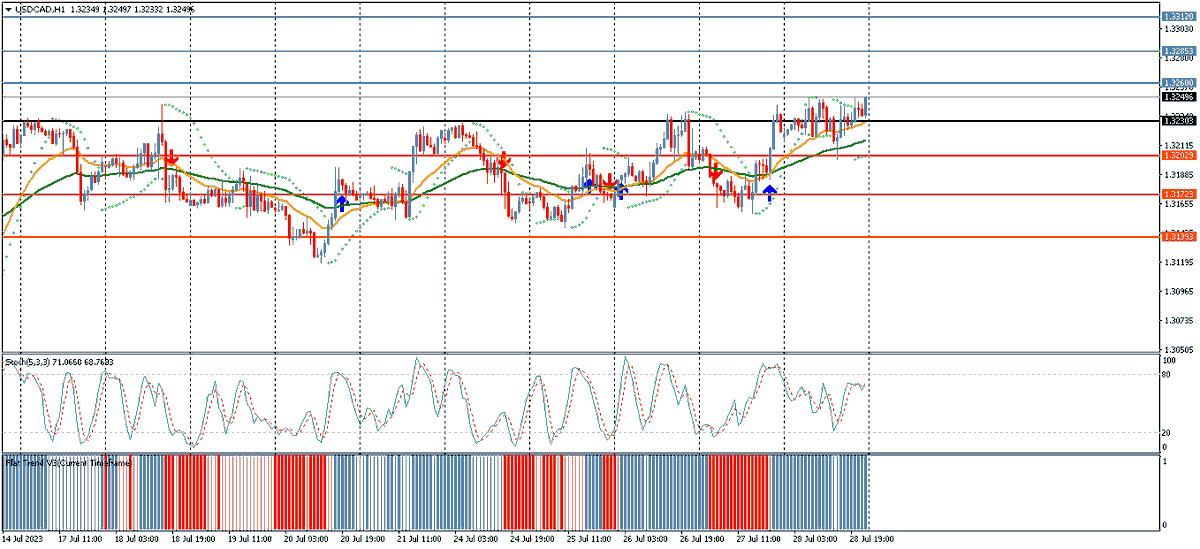This screenshot has height=549, width=1200.
Task: Click the 1.33030 price axis value
Action: [1178, 29]
